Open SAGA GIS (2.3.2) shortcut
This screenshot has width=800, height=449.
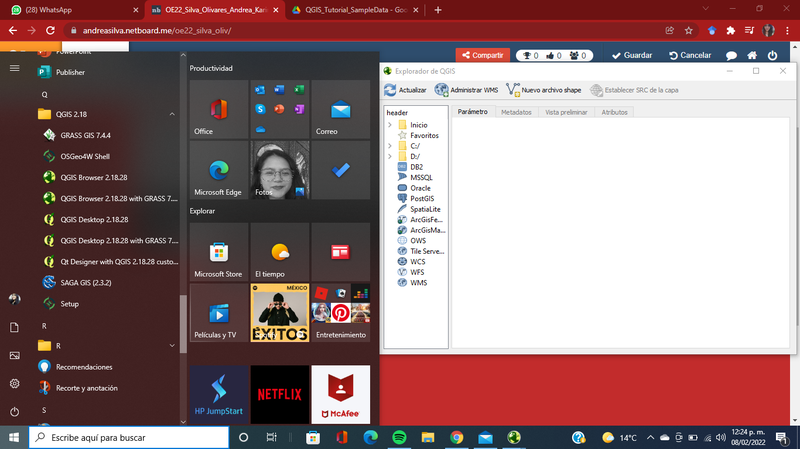(x=86, y=282)
